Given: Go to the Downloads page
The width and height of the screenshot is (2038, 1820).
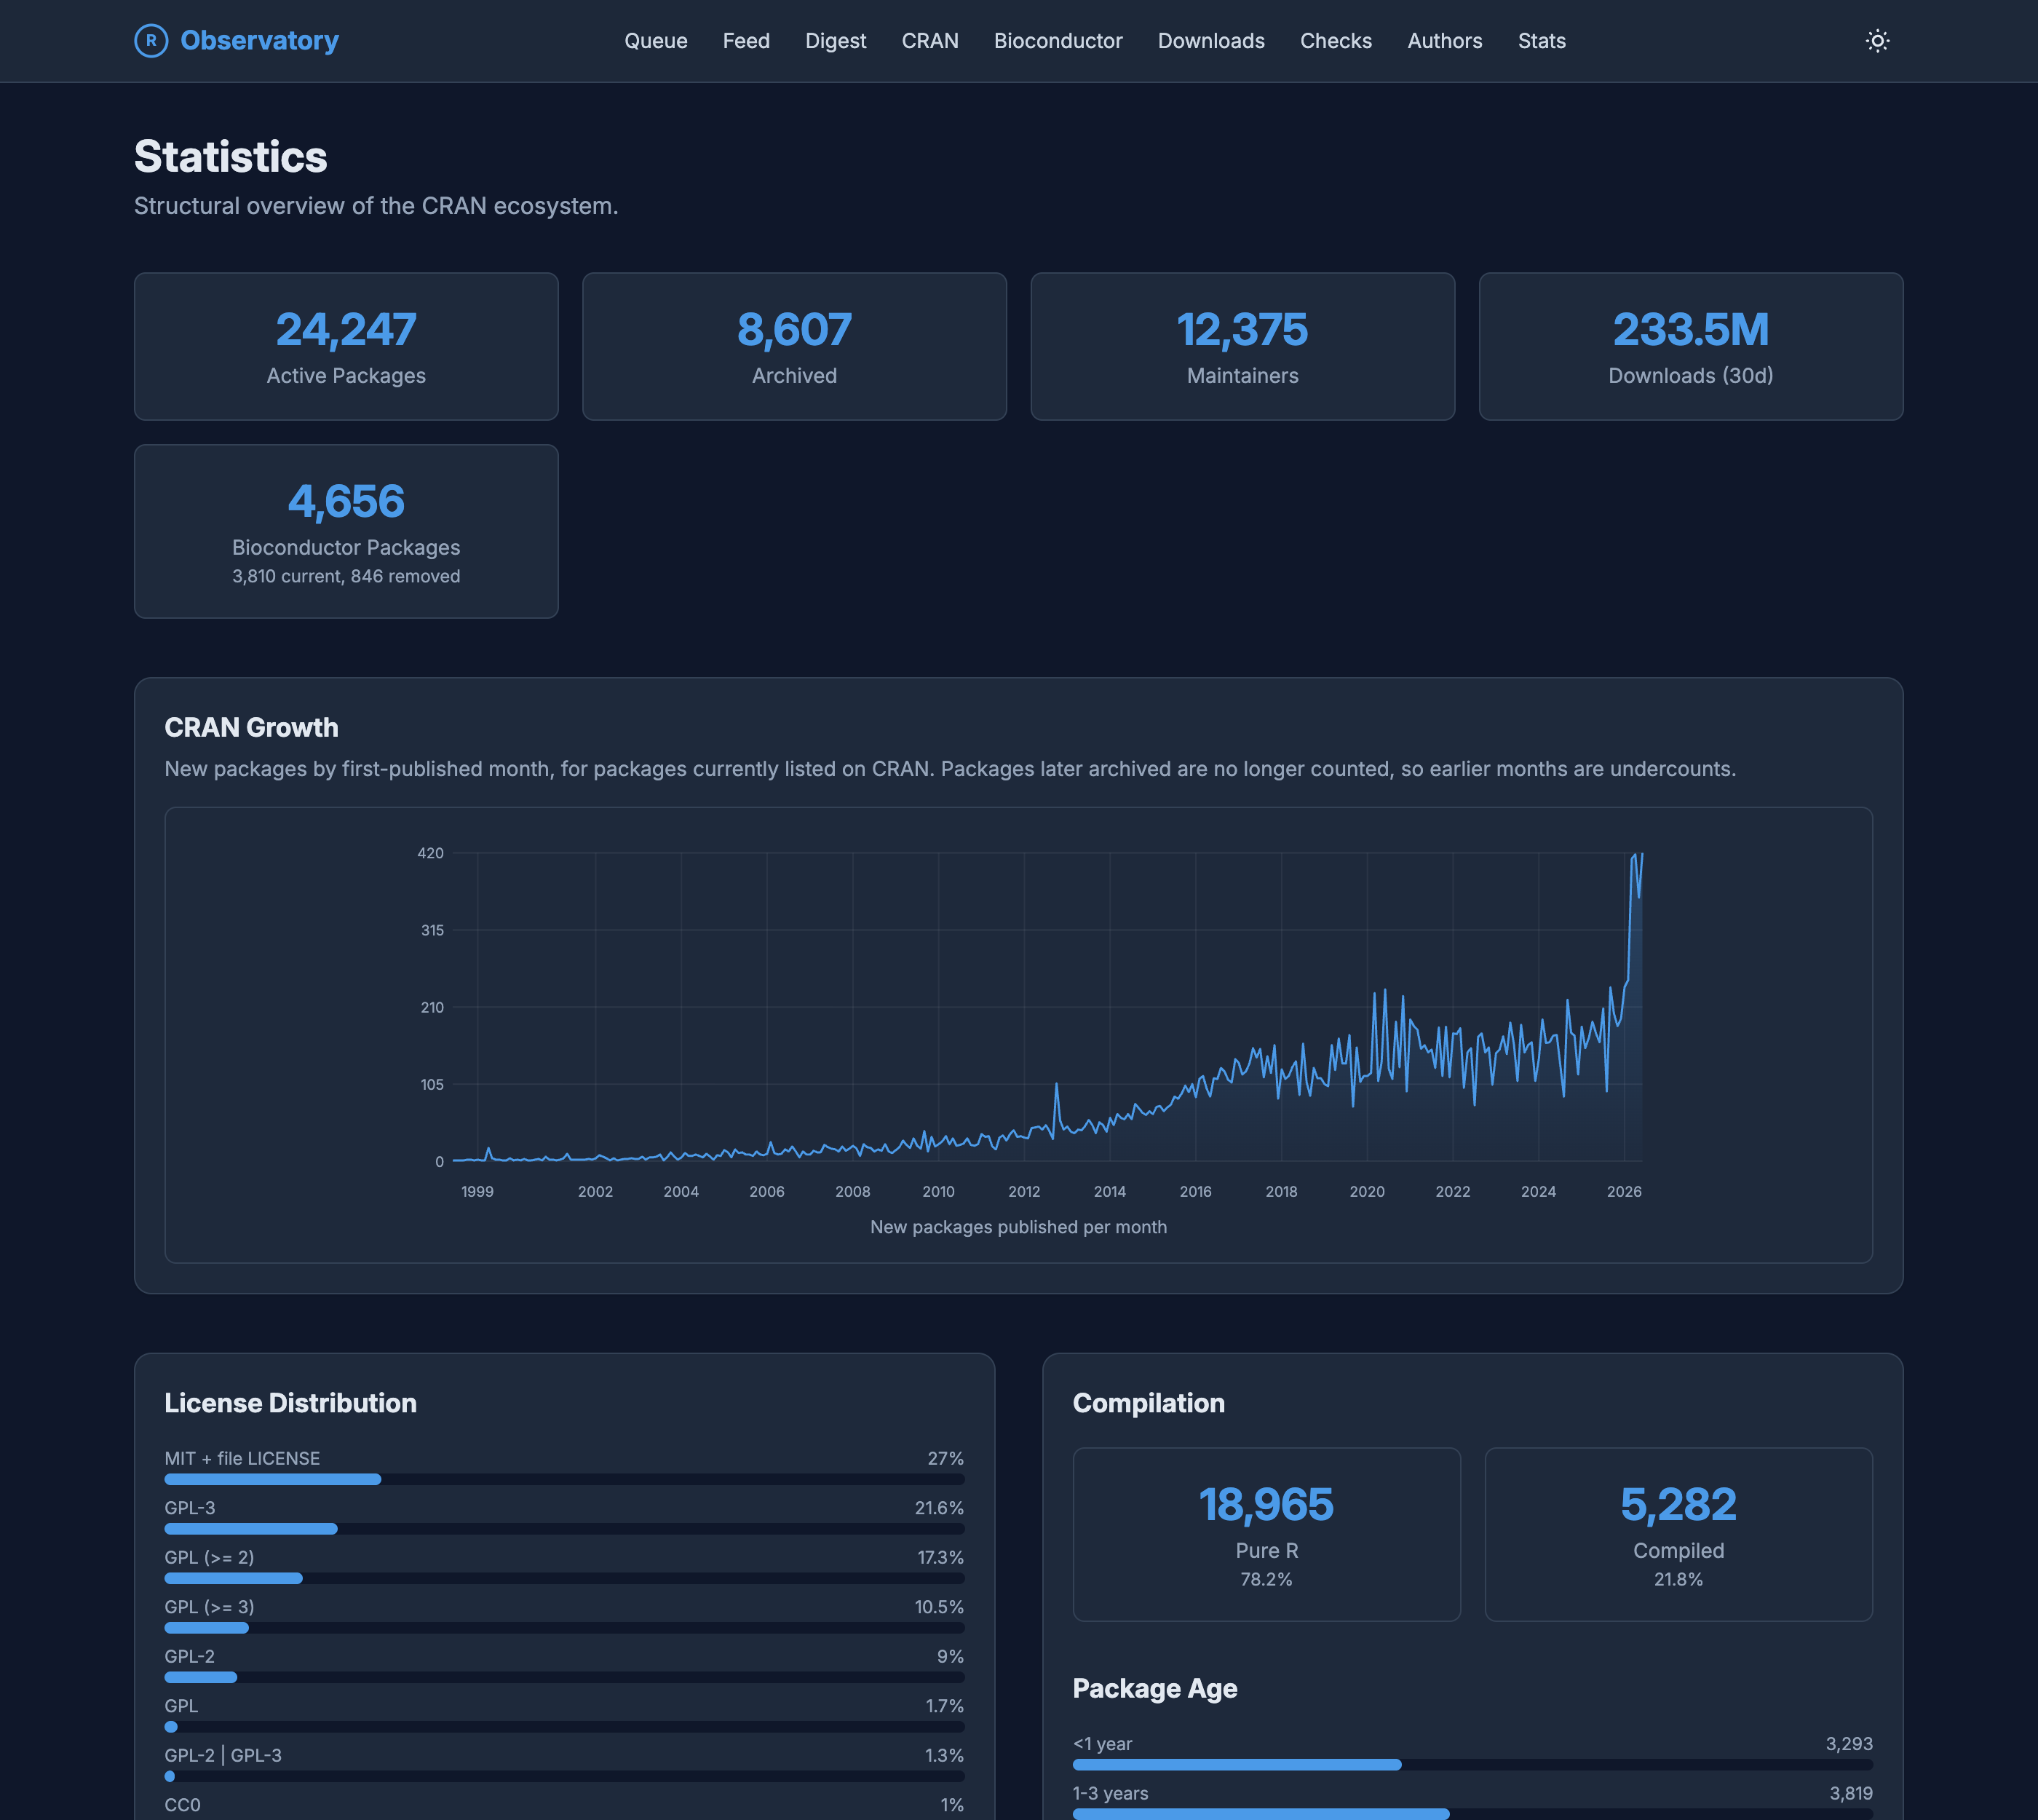Looking at the screenshot, I should (x=1211, y=41).
